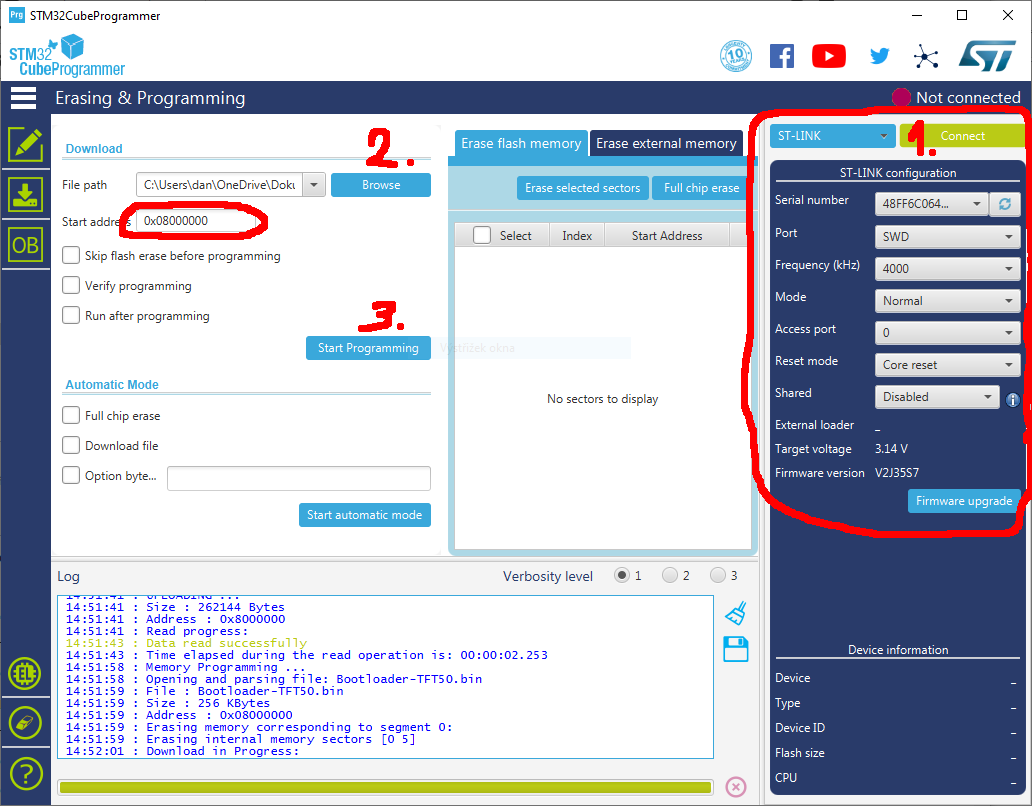Click Full chip erase button
This screenshot has width=1032, height=806.
pos(702,188)
